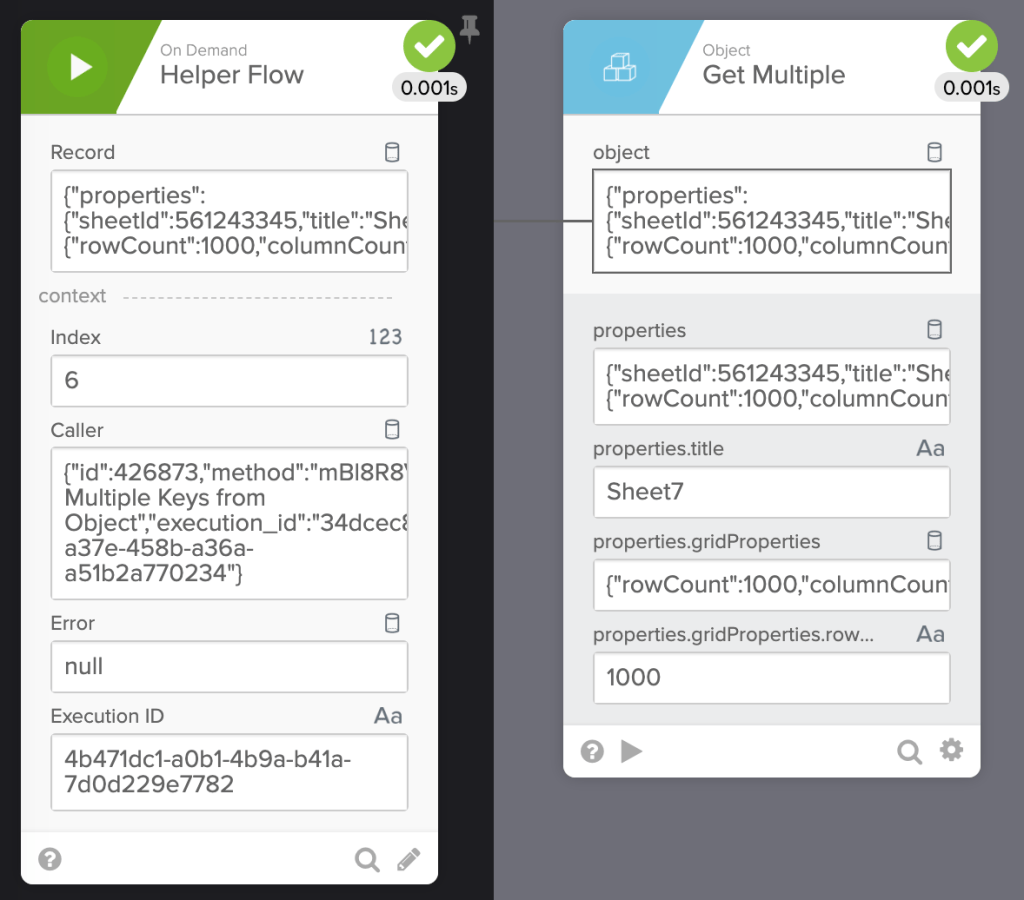Image resolution: width=1024 pixels, height=900 pixels.
Task: Click the green success checkmark on Helper Flow
Action: click(428, 45)
